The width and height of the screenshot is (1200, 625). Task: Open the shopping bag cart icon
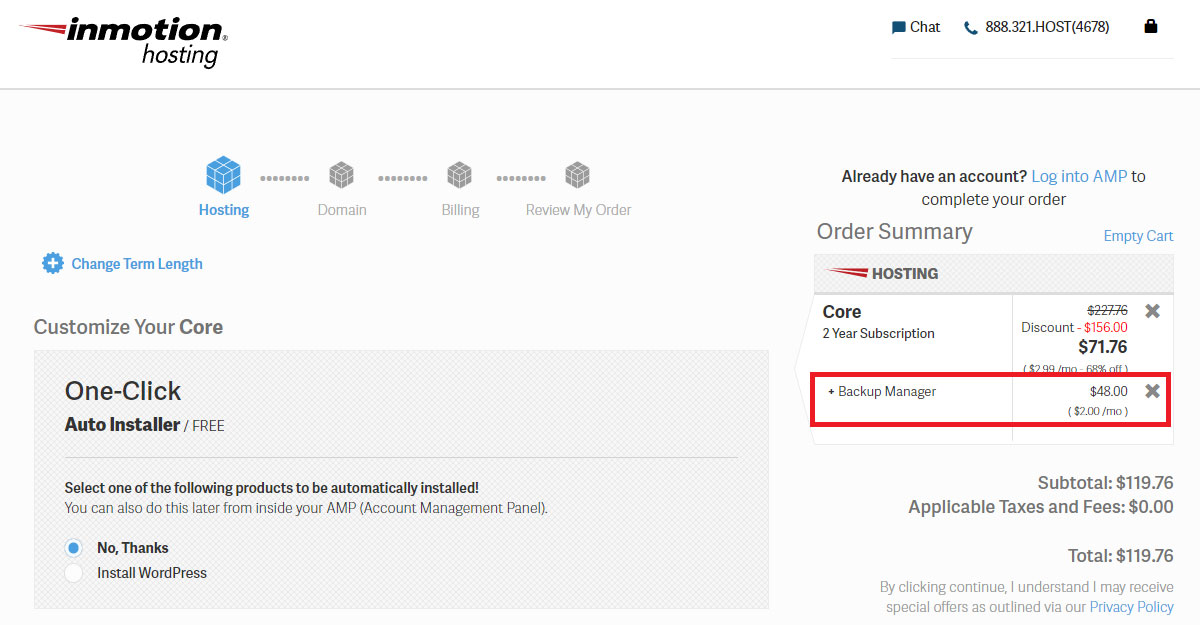tap(1150, 26)
